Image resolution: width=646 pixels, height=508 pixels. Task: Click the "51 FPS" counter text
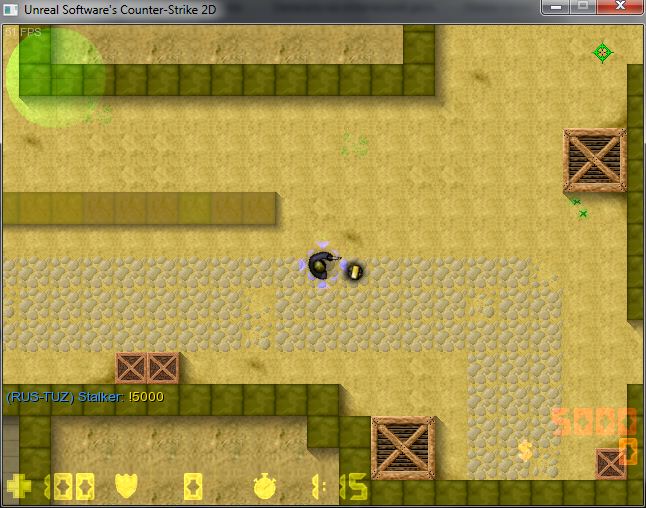(23, 33)
